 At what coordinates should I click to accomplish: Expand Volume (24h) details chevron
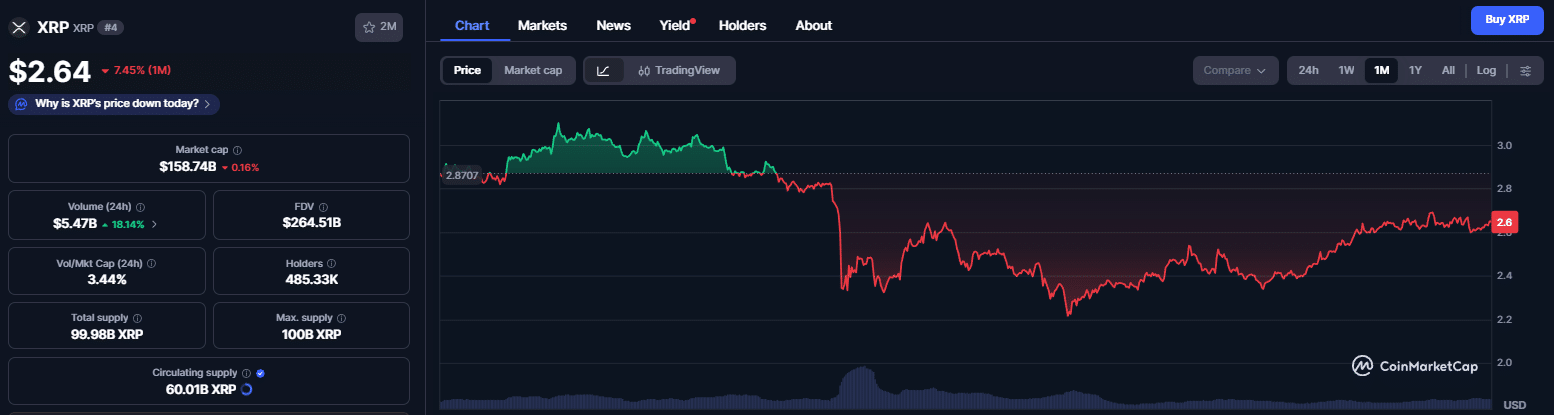(153, 223)
